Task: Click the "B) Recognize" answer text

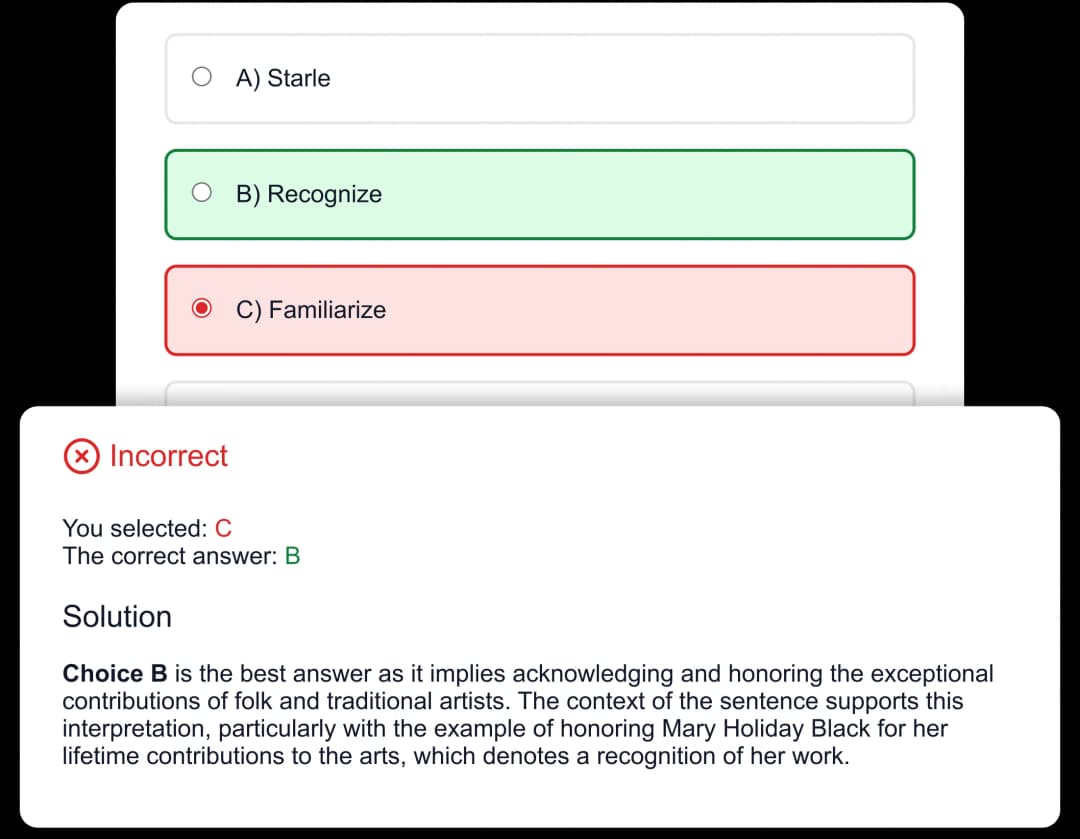Action: pos(309,194)
